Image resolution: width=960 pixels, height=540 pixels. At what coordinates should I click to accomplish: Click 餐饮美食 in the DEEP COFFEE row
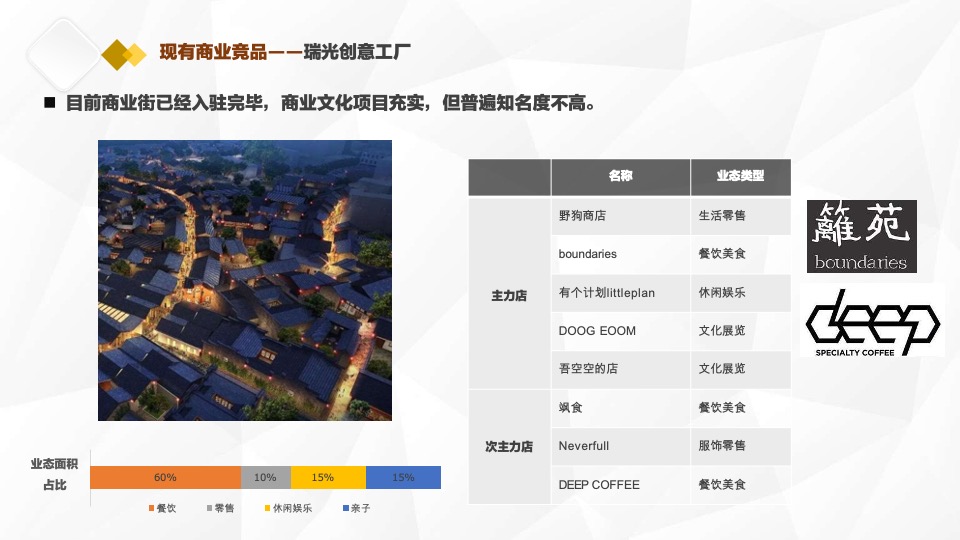point(741,485)
